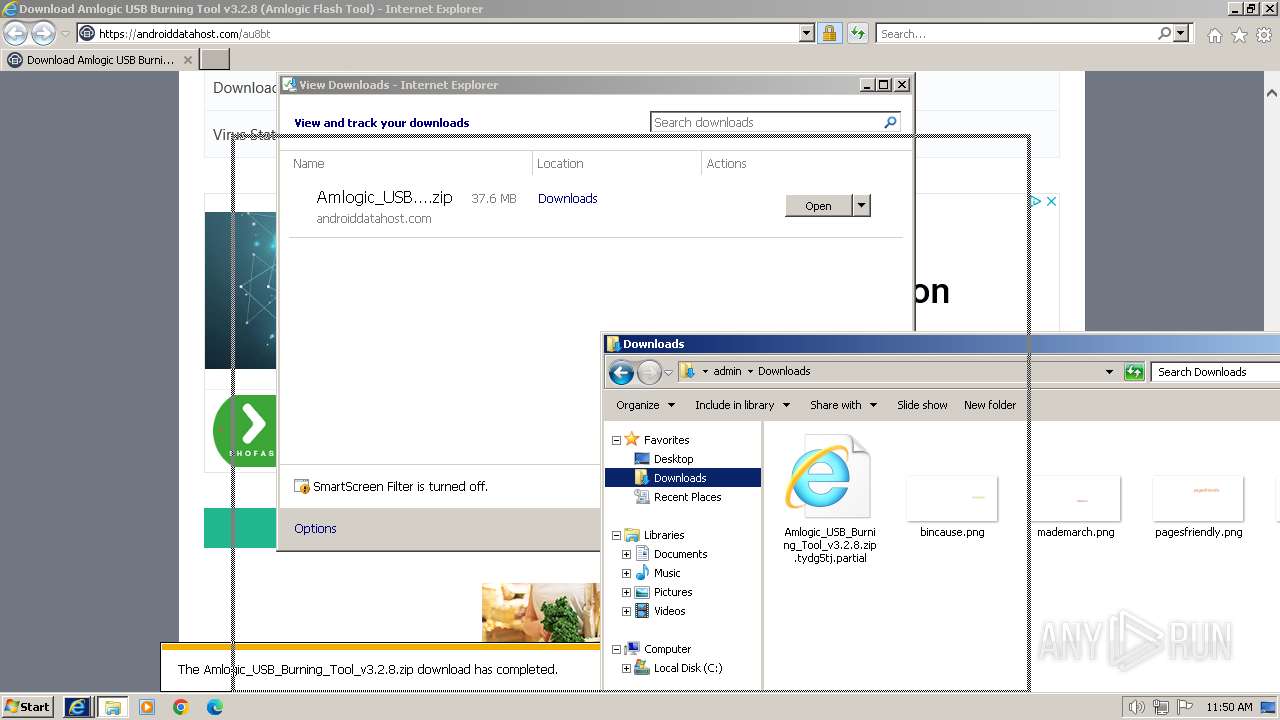The height and width of the screenshot is (720, 1280).
Task: Open Organize dropdown menu in Explorer
Action: (x=645, y=405)
